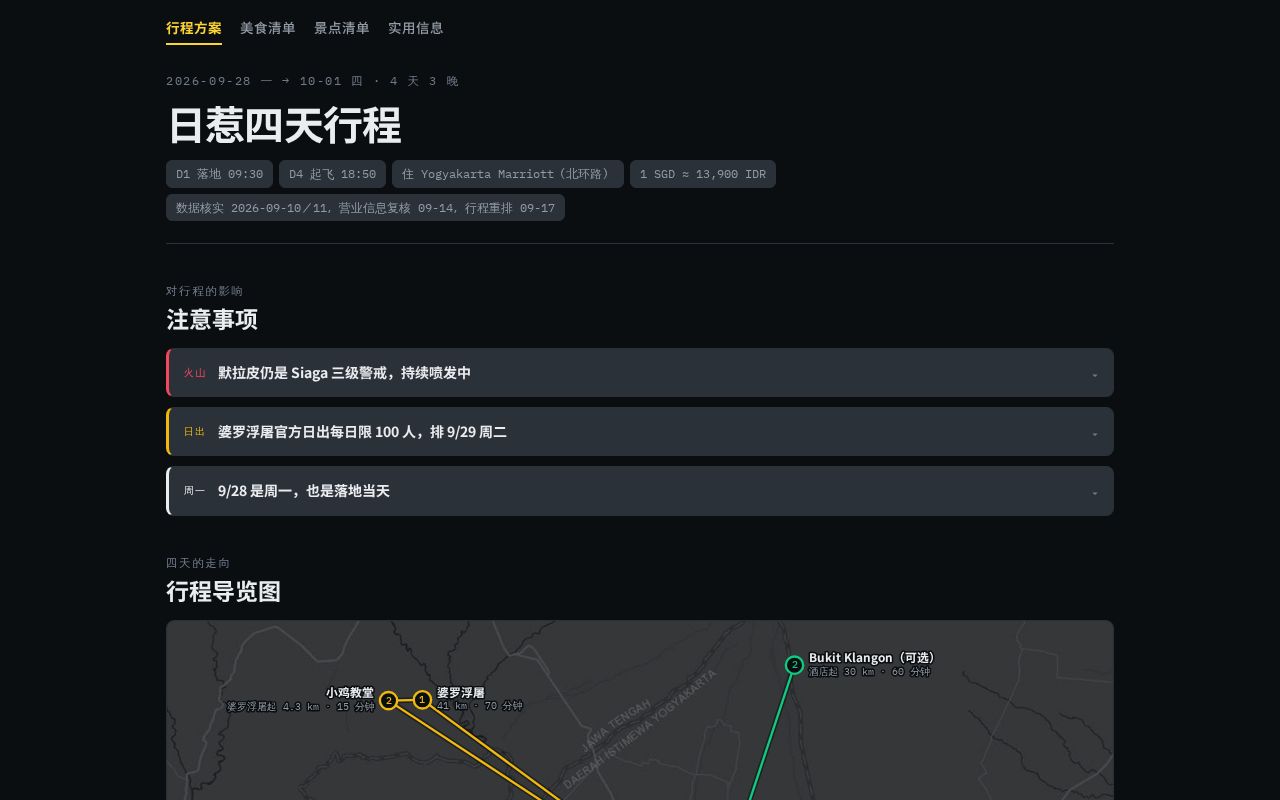Select map marker 2 for 小鸡教堂

tap(389, 700)
